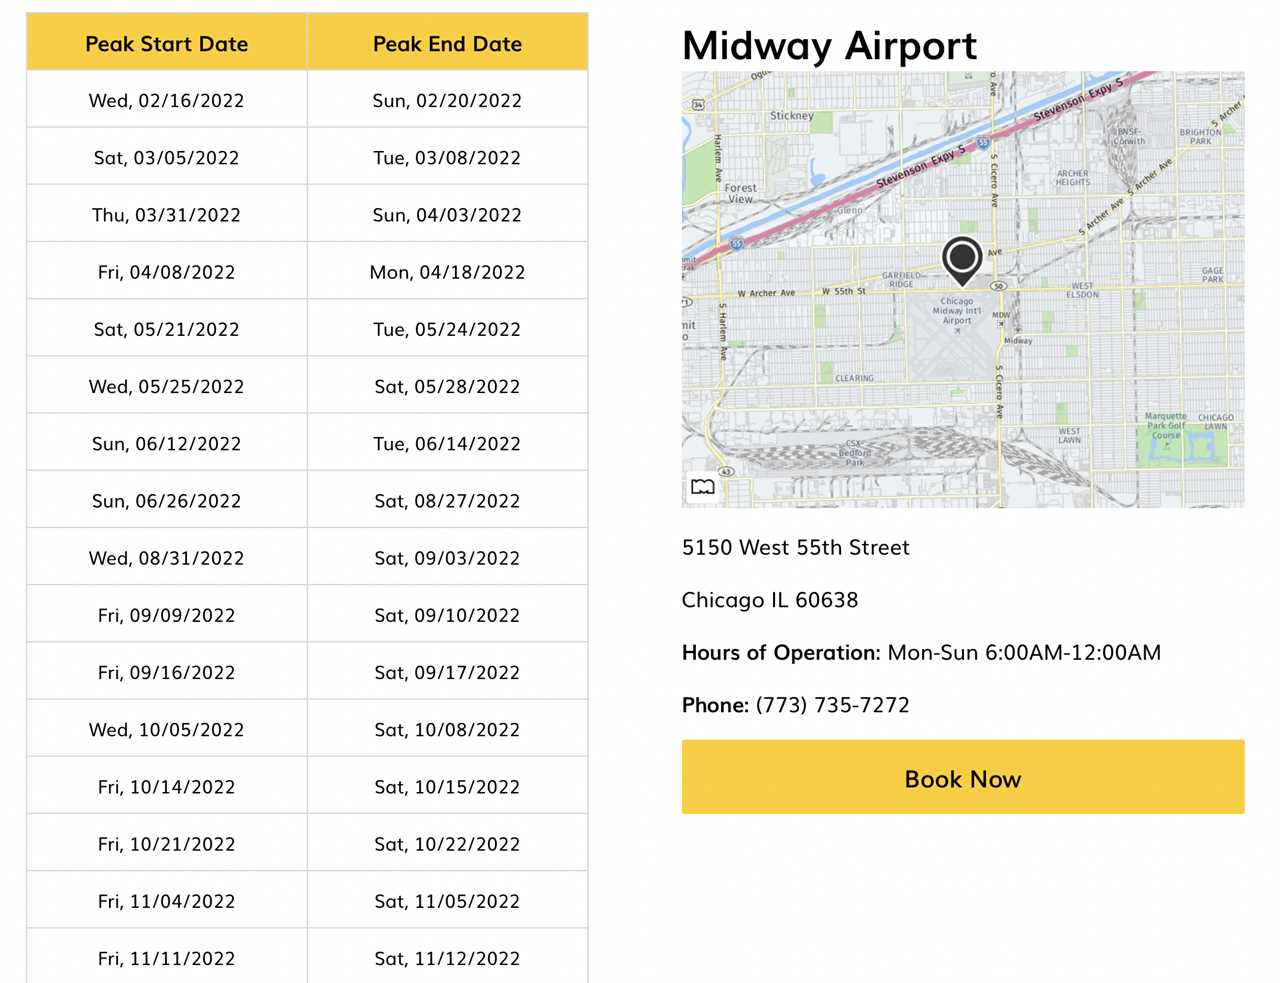Click start date Fri, 09/16/2022
The width and height of the screenshot is (1280, 983).
click(167, 673)
